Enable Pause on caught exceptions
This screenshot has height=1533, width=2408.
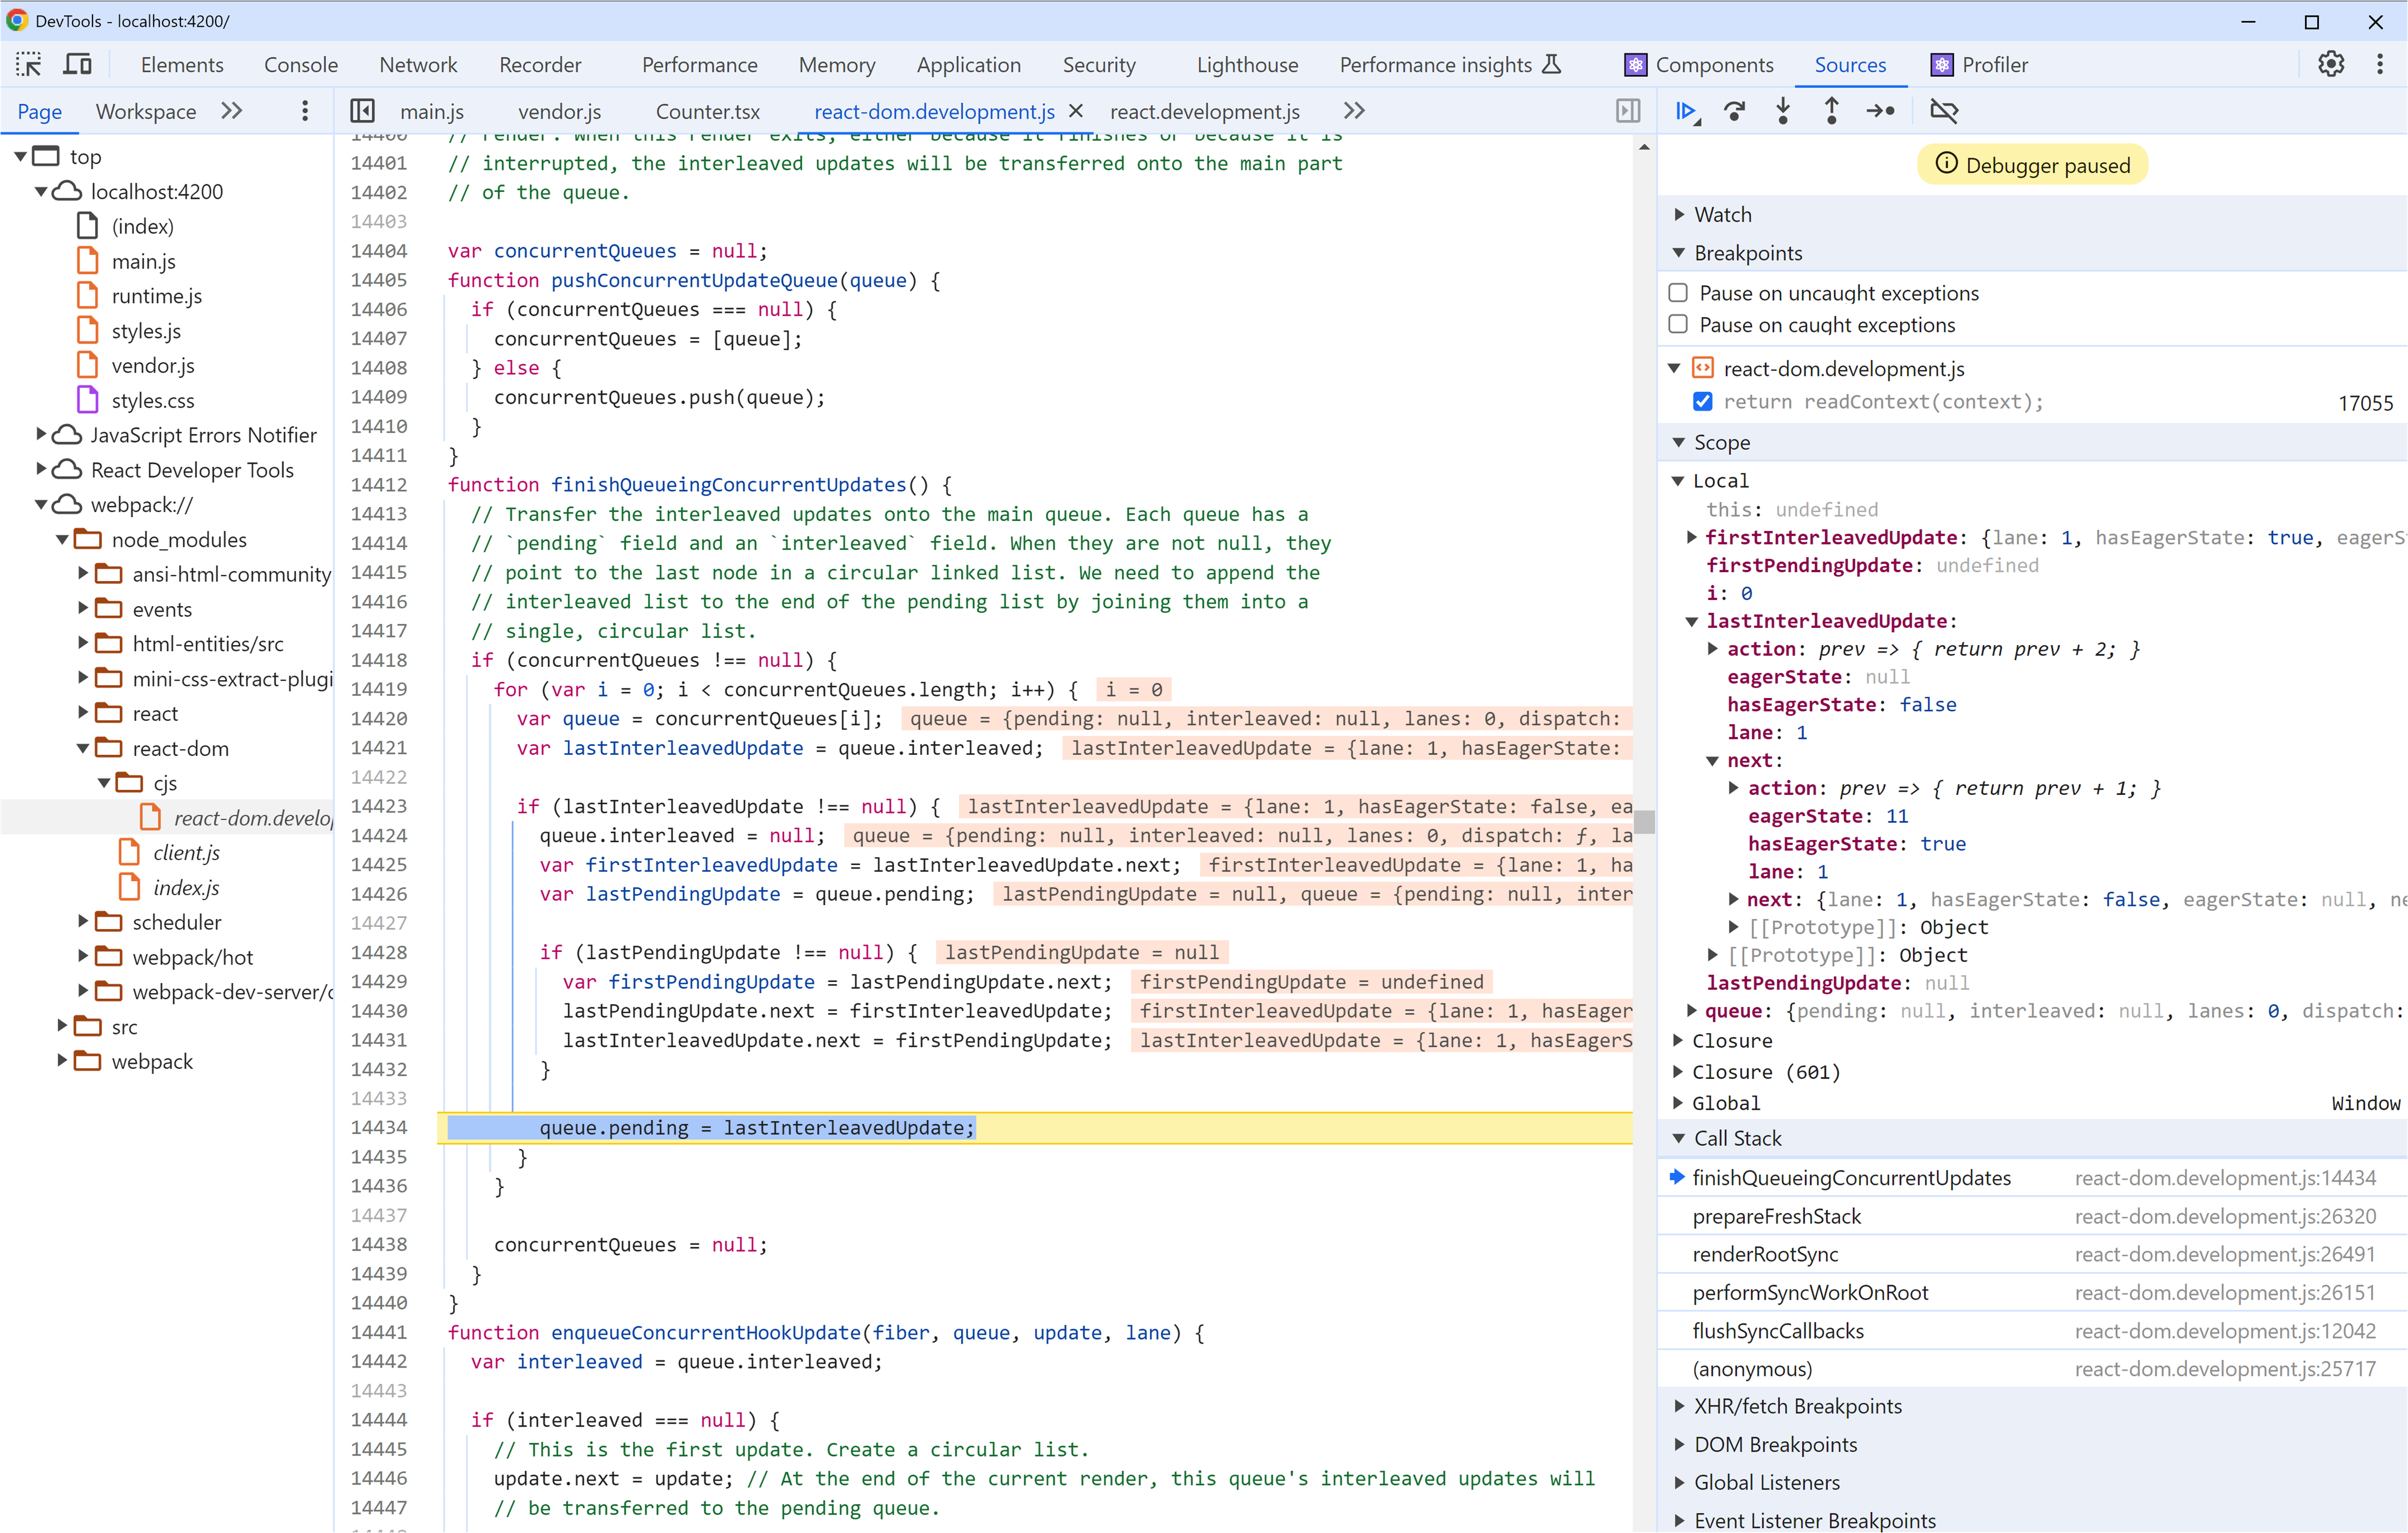click(1679, 324)
